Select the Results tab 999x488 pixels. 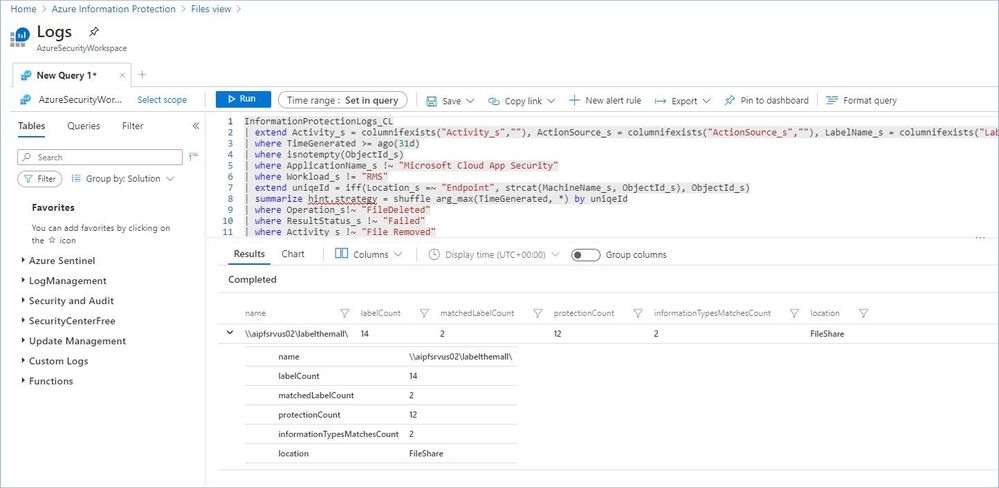click(249, 254)
